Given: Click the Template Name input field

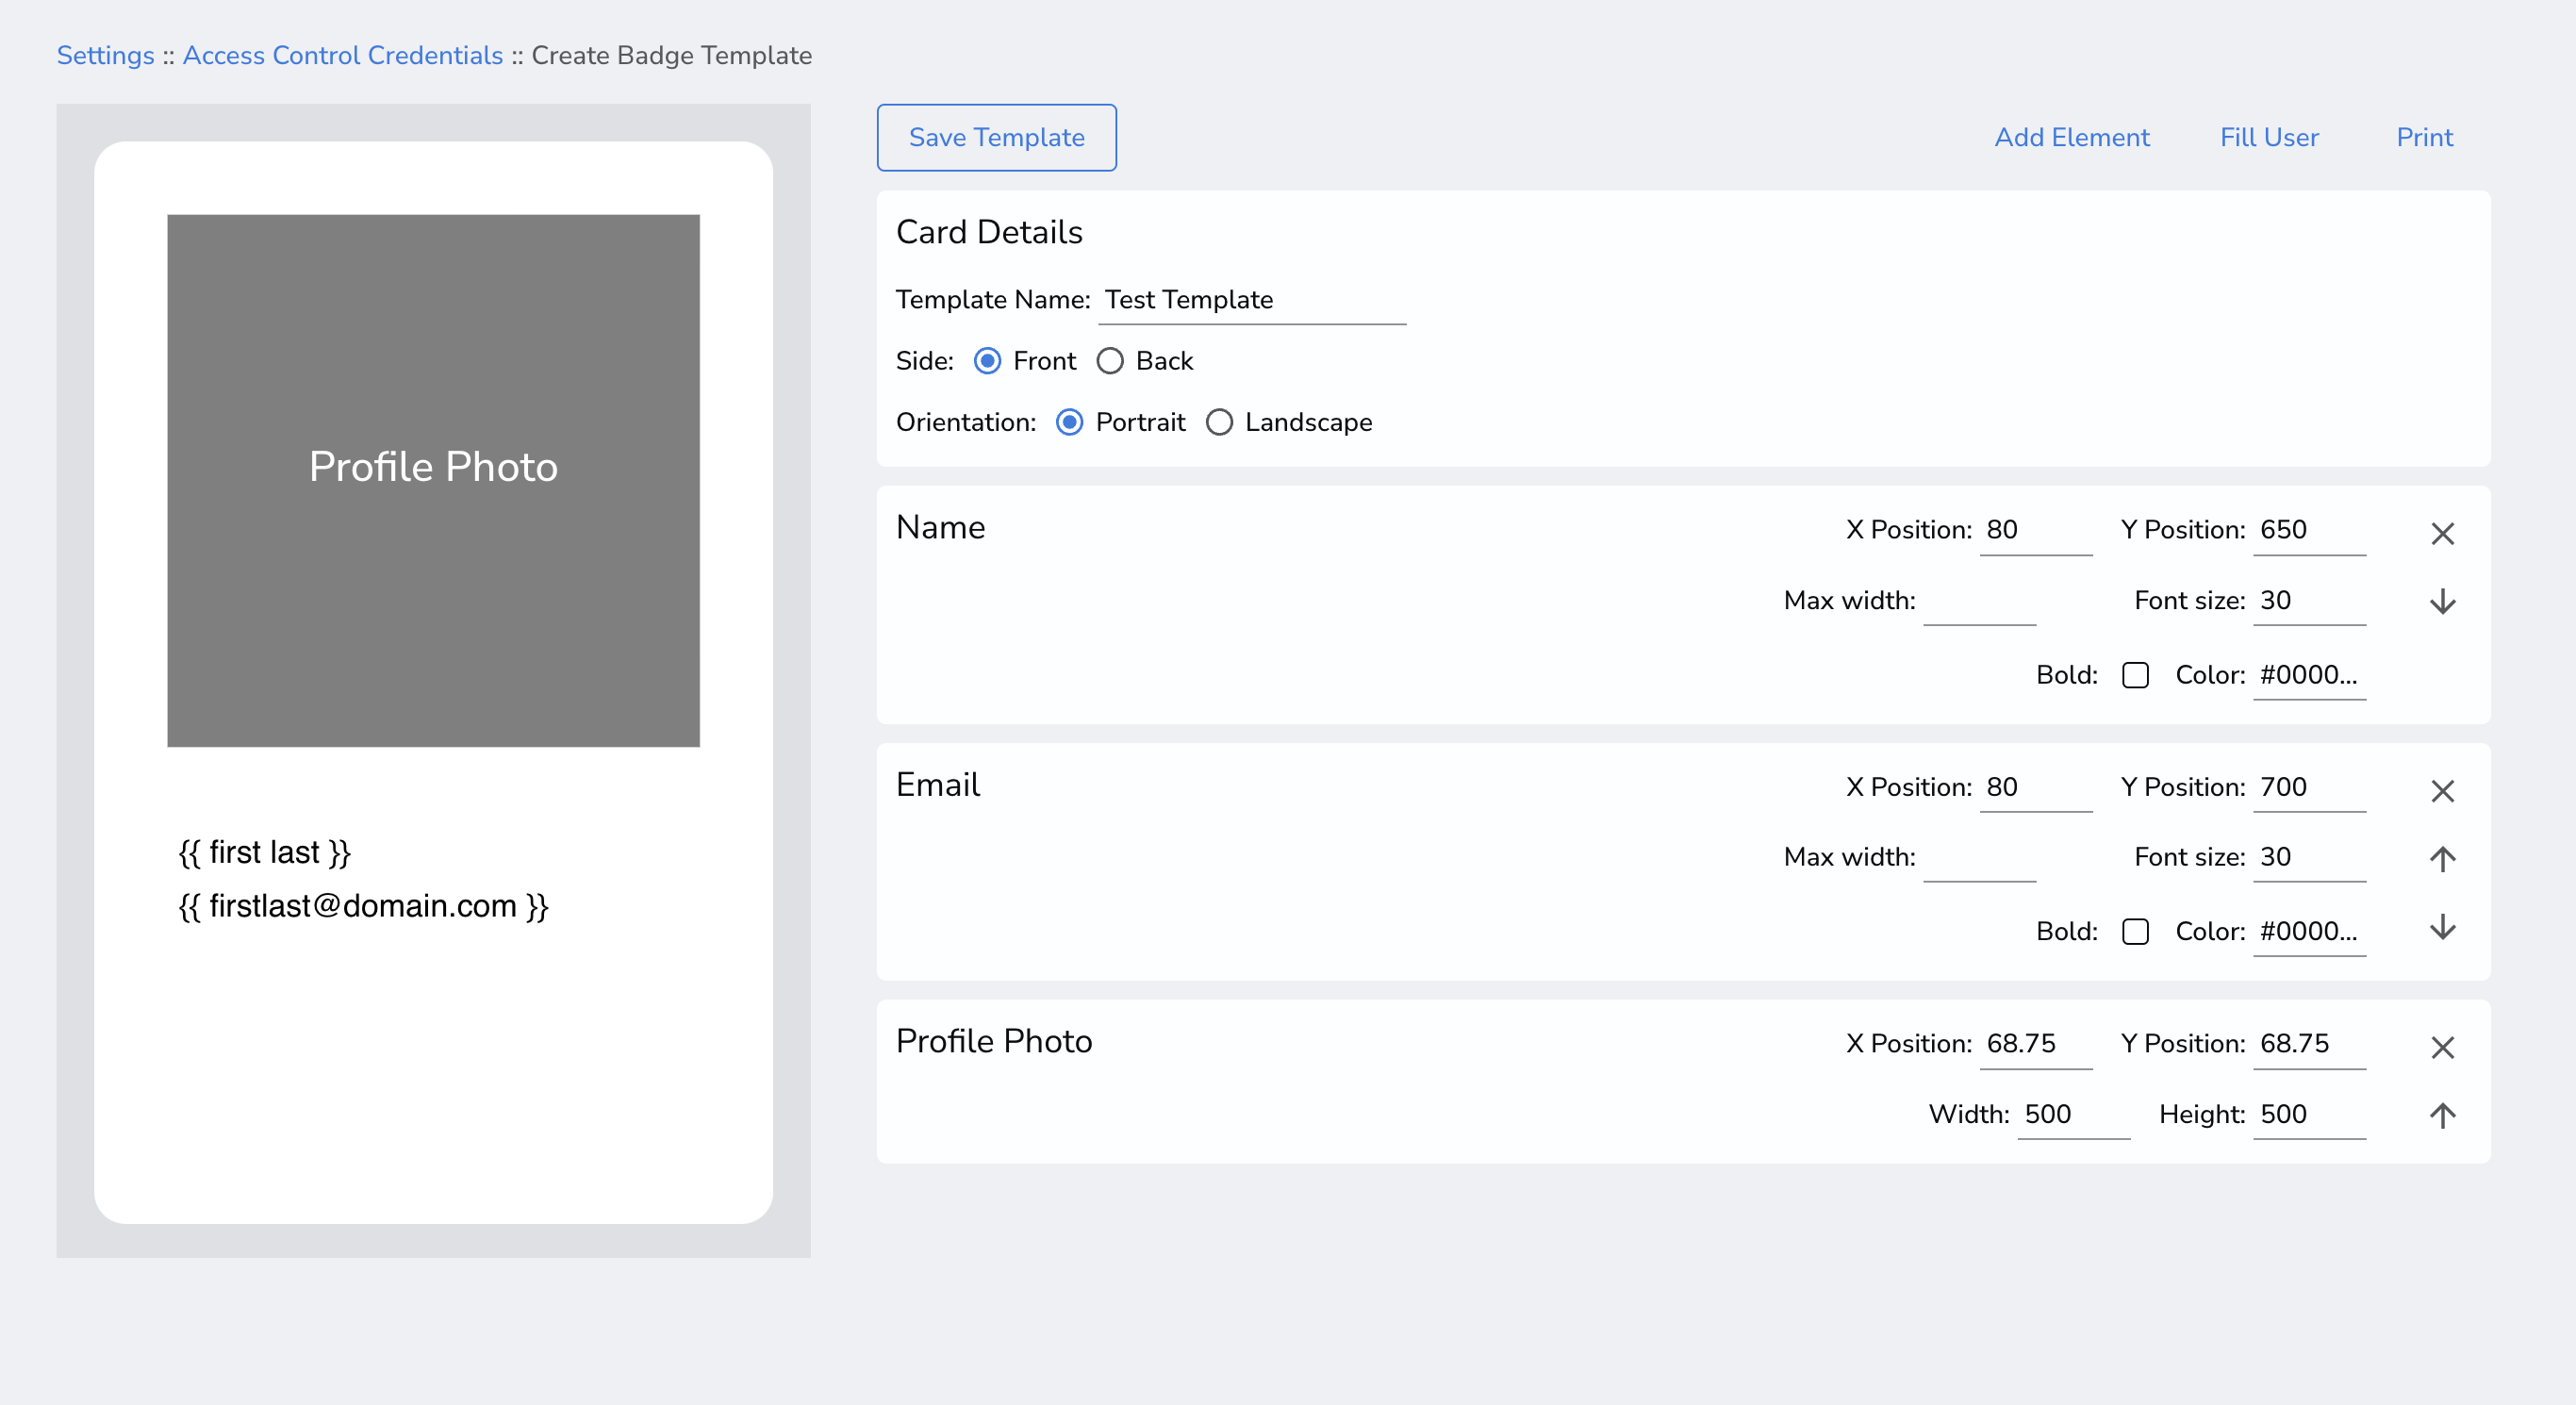Looking at the screenshot, I should (1250, 300).
